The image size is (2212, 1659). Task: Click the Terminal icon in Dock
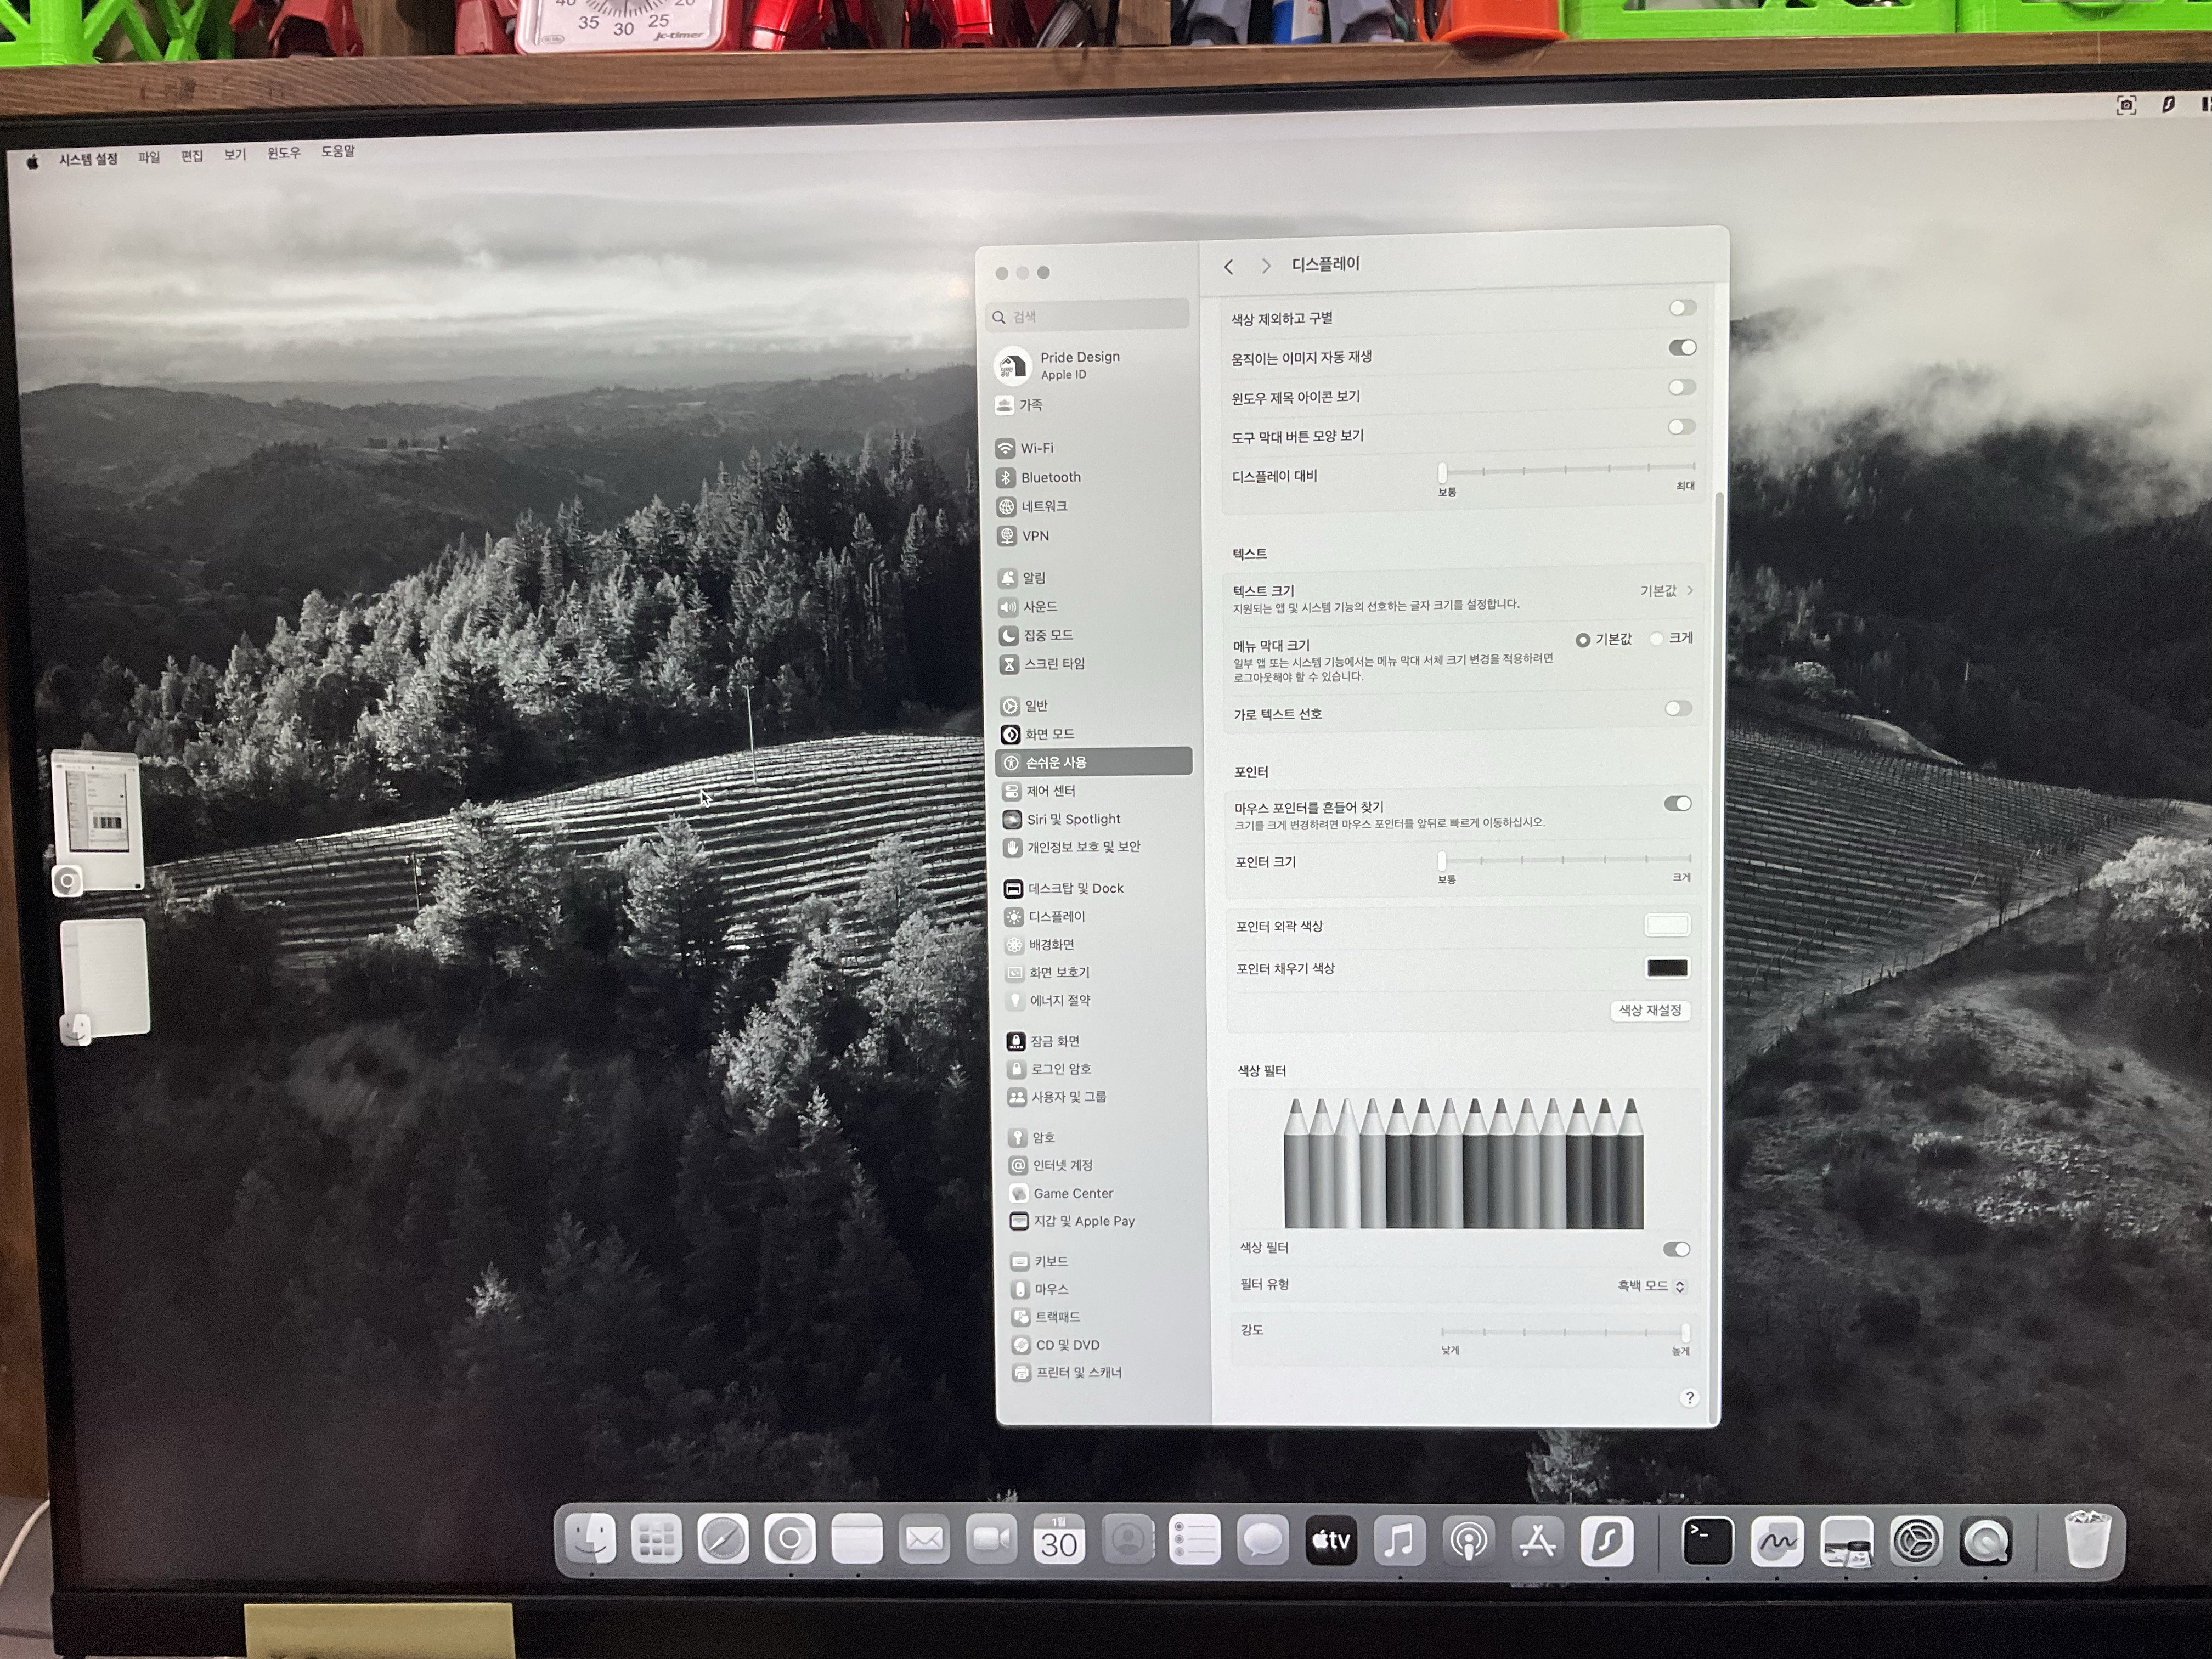[1707, 1541]
